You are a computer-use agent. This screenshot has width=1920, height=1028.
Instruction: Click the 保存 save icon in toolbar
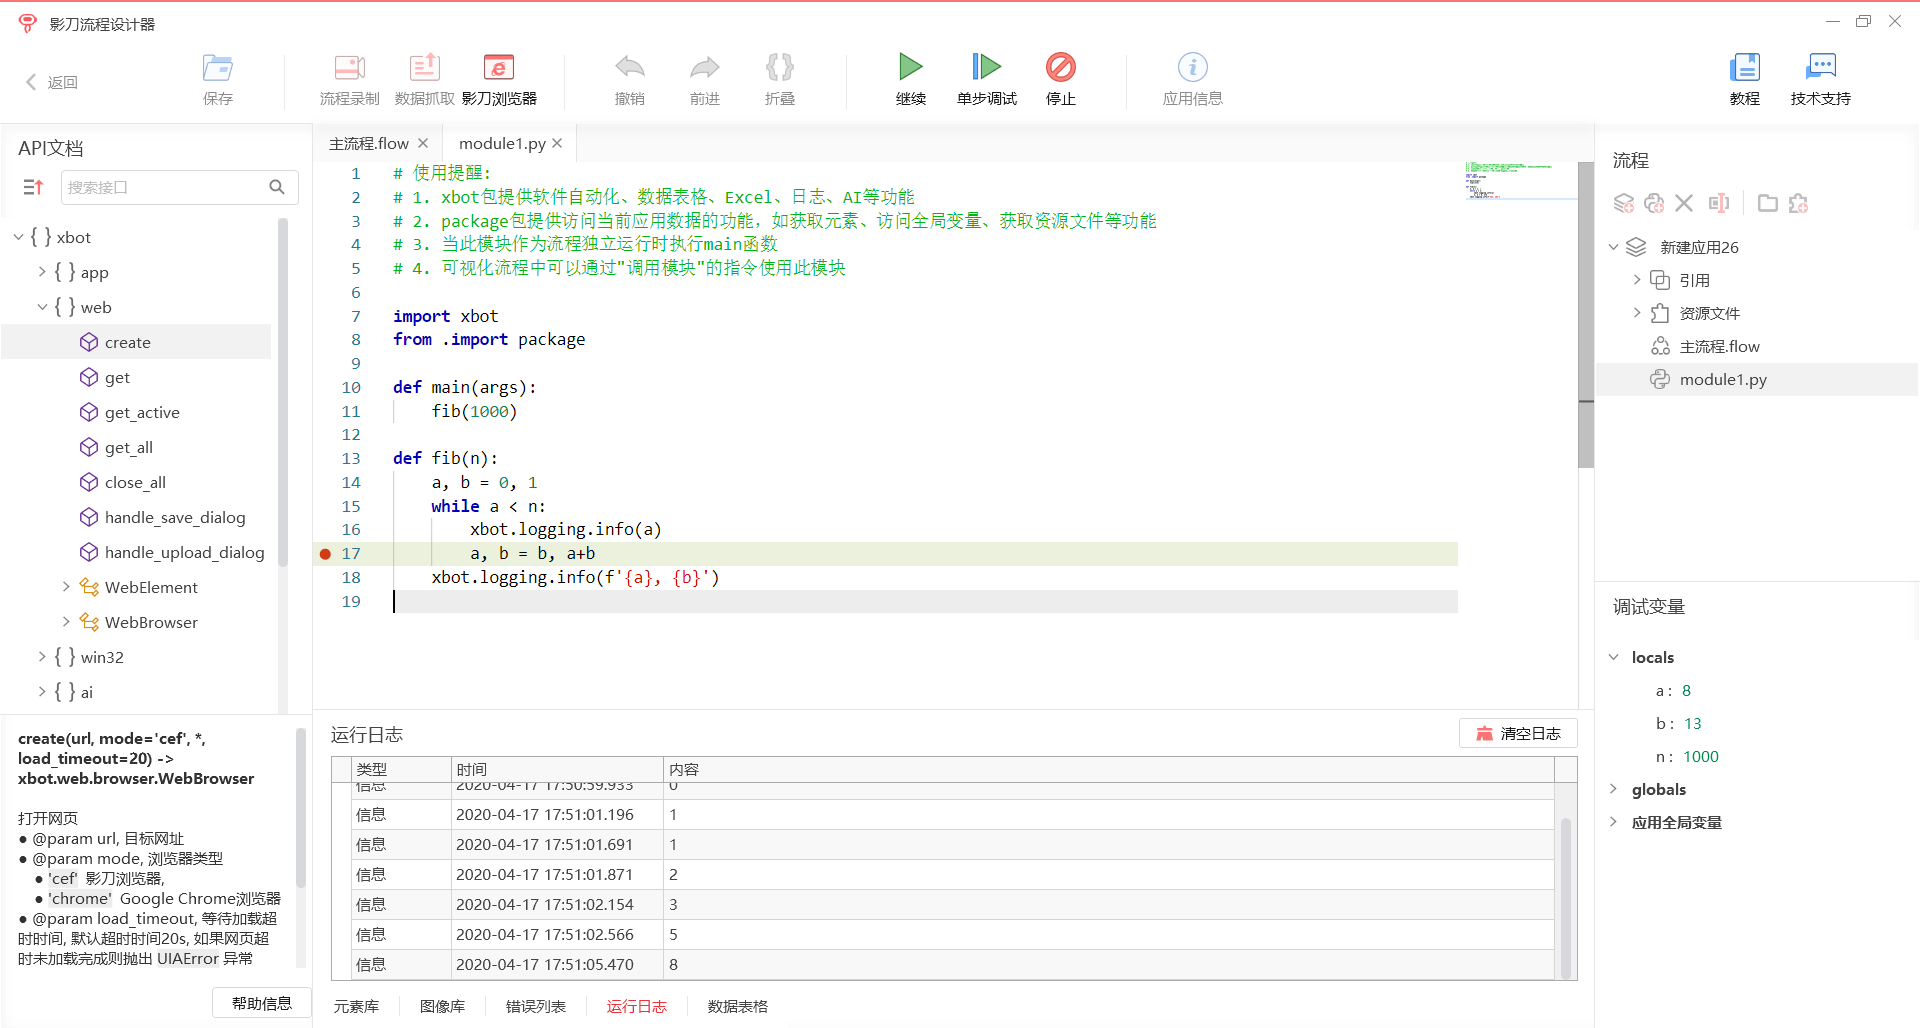[217, 68]
